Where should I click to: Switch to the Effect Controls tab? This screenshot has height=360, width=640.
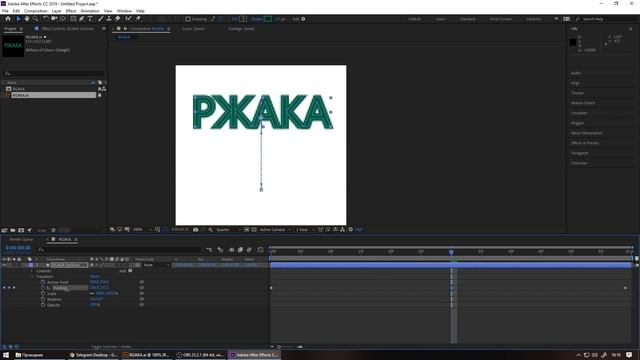[x=67, y=29]
